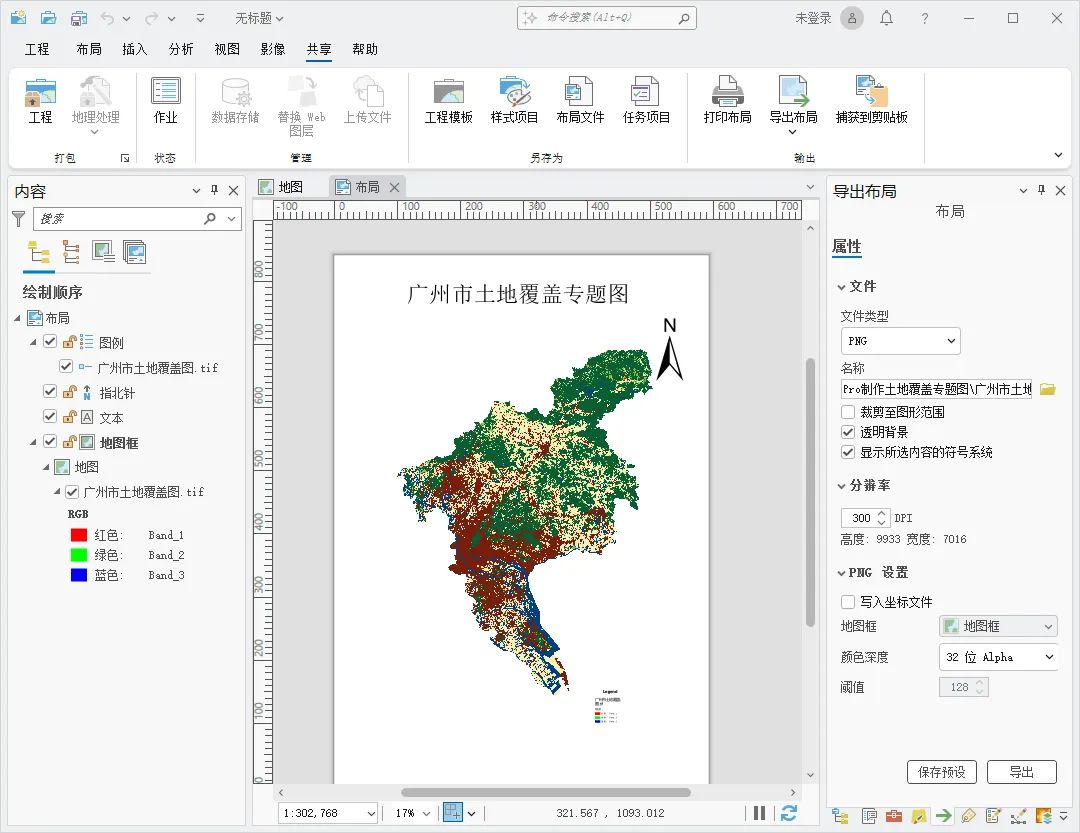The height and width of the screenshot is (833, 1080).
Task: Click 保存预设 button
Action: [942, 772]
